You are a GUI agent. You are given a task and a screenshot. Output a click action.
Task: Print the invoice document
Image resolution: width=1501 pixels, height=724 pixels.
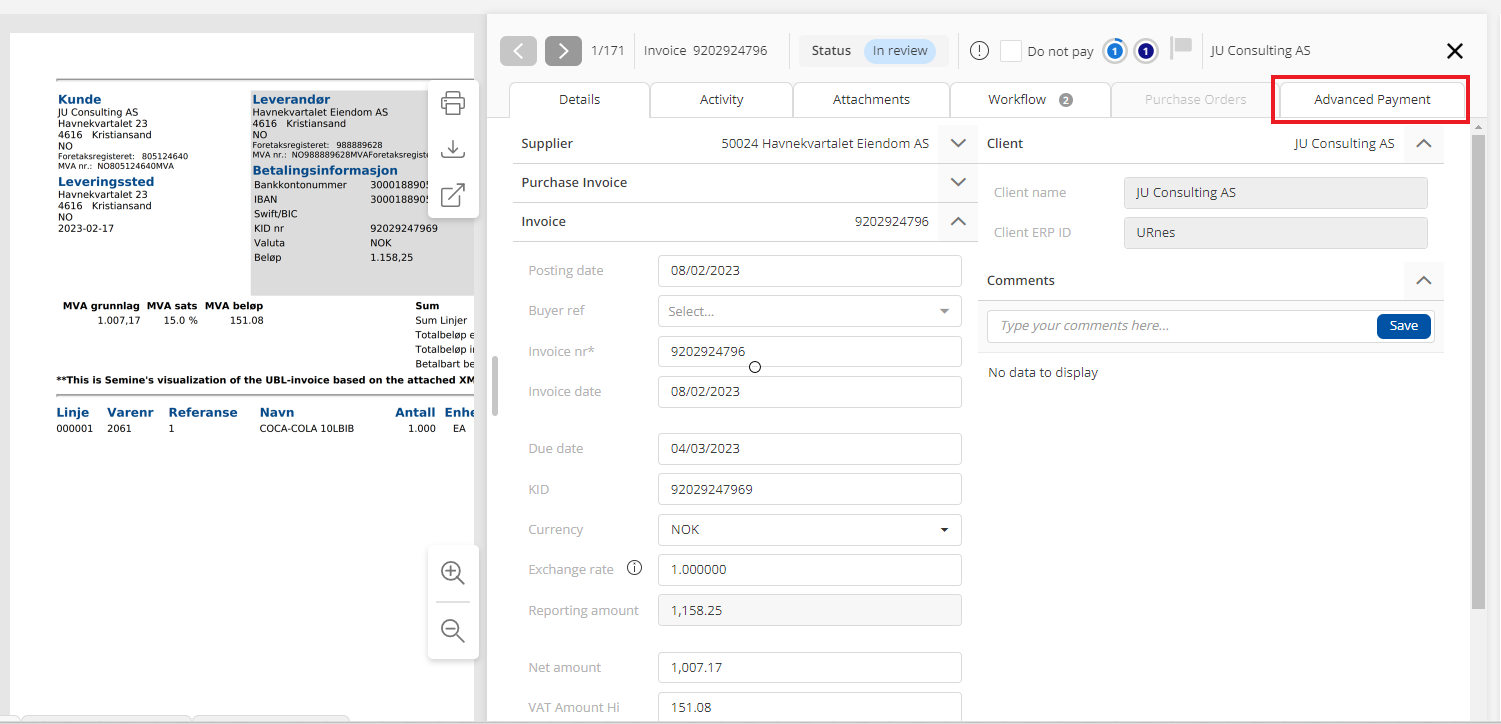(453, 103)
